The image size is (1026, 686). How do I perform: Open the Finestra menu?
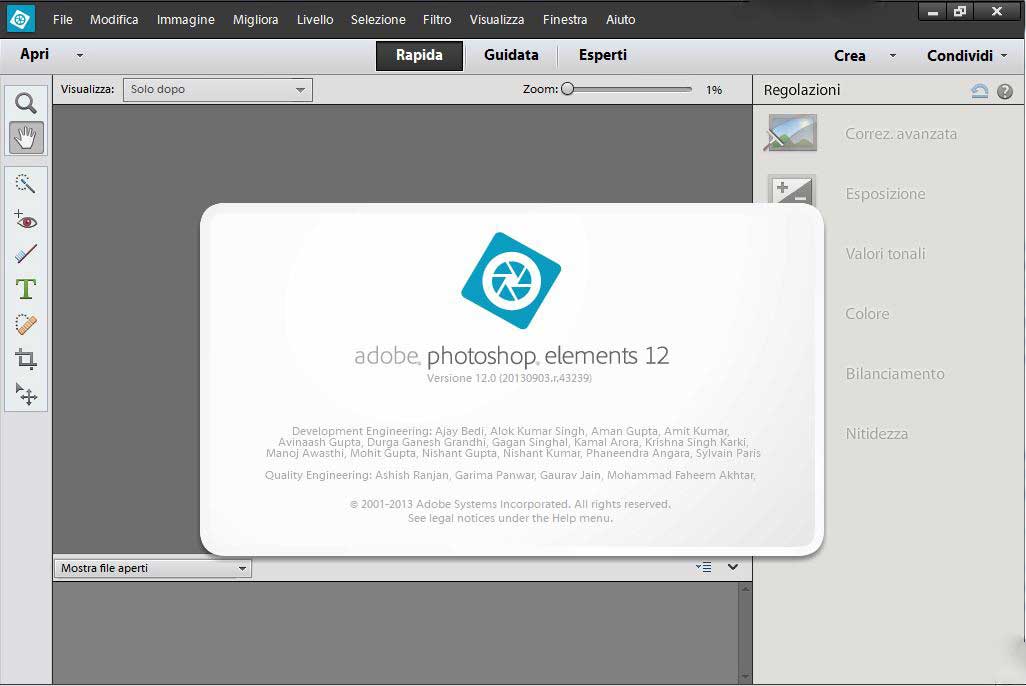pyautogui.click(x=565, y=20)
